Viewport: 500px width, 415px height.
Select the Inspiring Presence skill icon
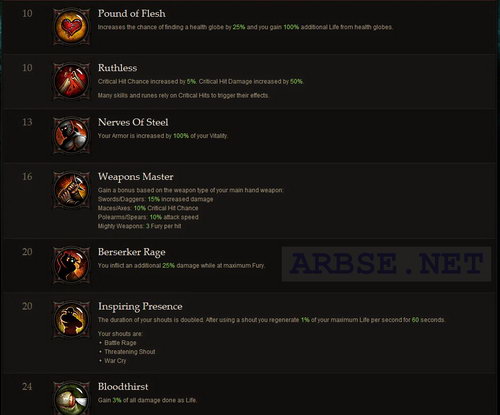(71, 320)
